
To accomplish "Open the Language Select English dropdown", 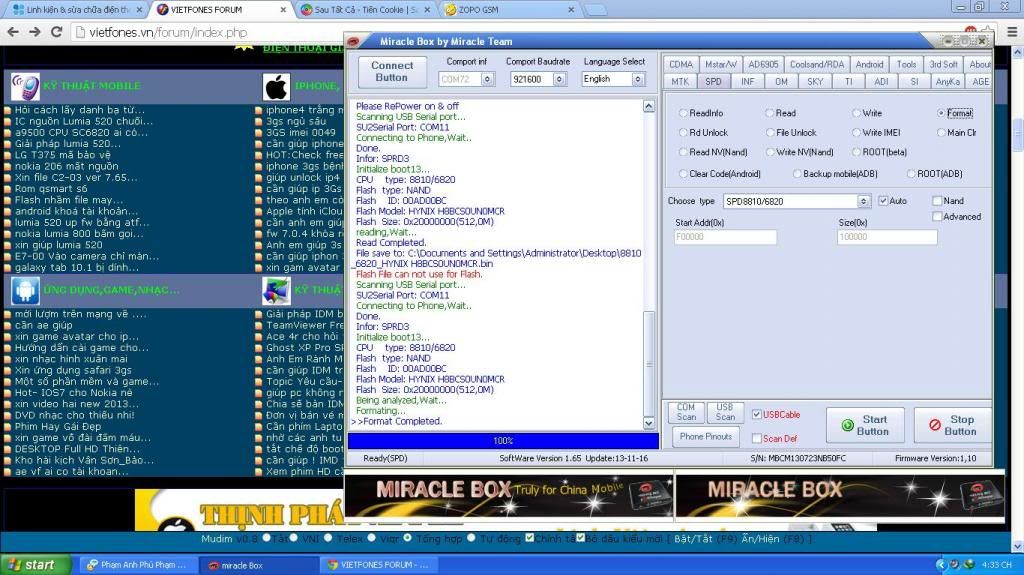I will (638, 79).
